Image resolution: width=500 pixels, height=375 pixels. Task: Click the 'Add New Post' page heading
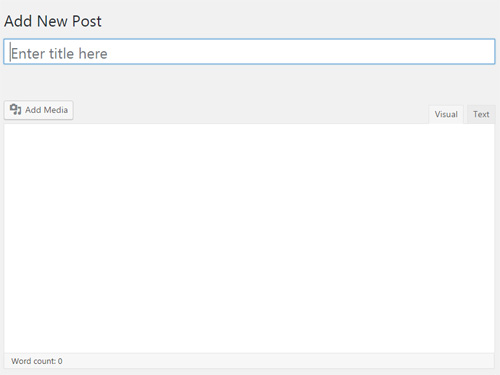(53, 21)
